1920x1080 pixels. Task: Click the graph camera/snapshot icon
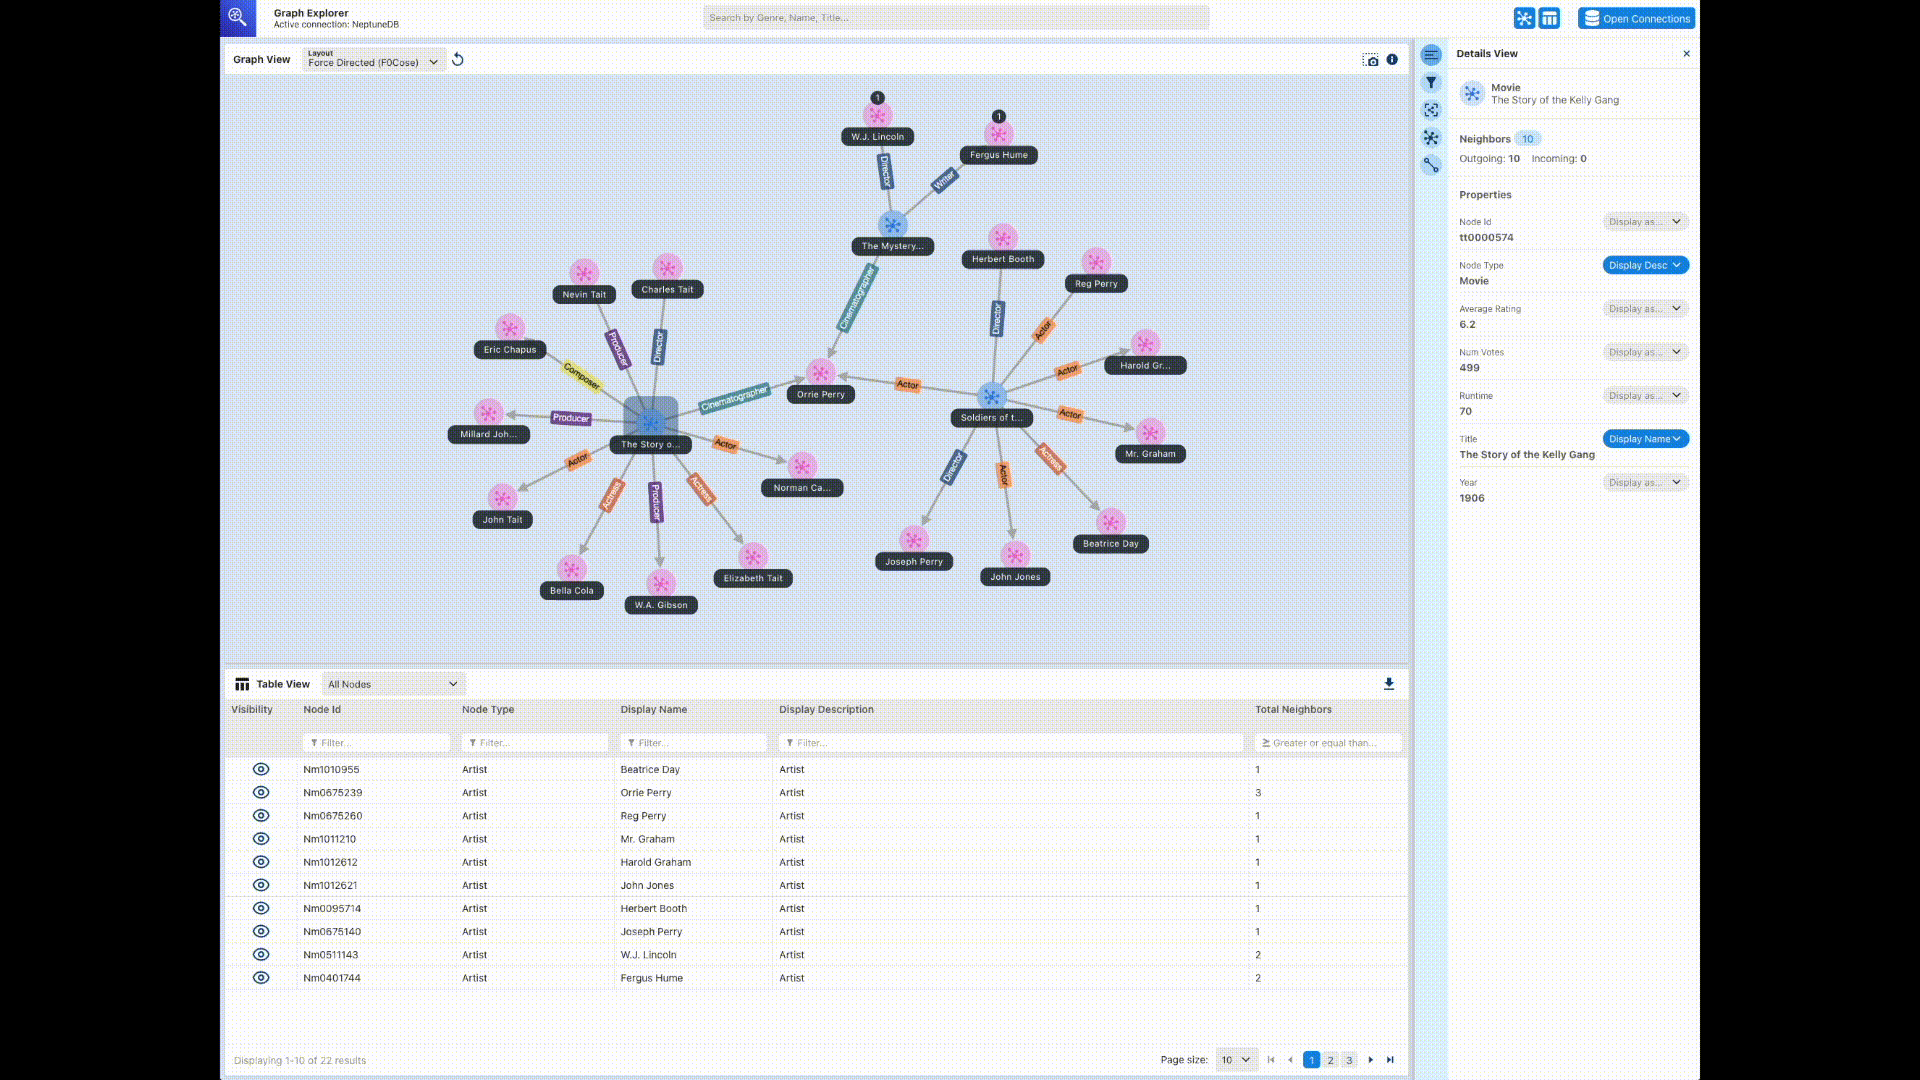(x=1370, y=59)
